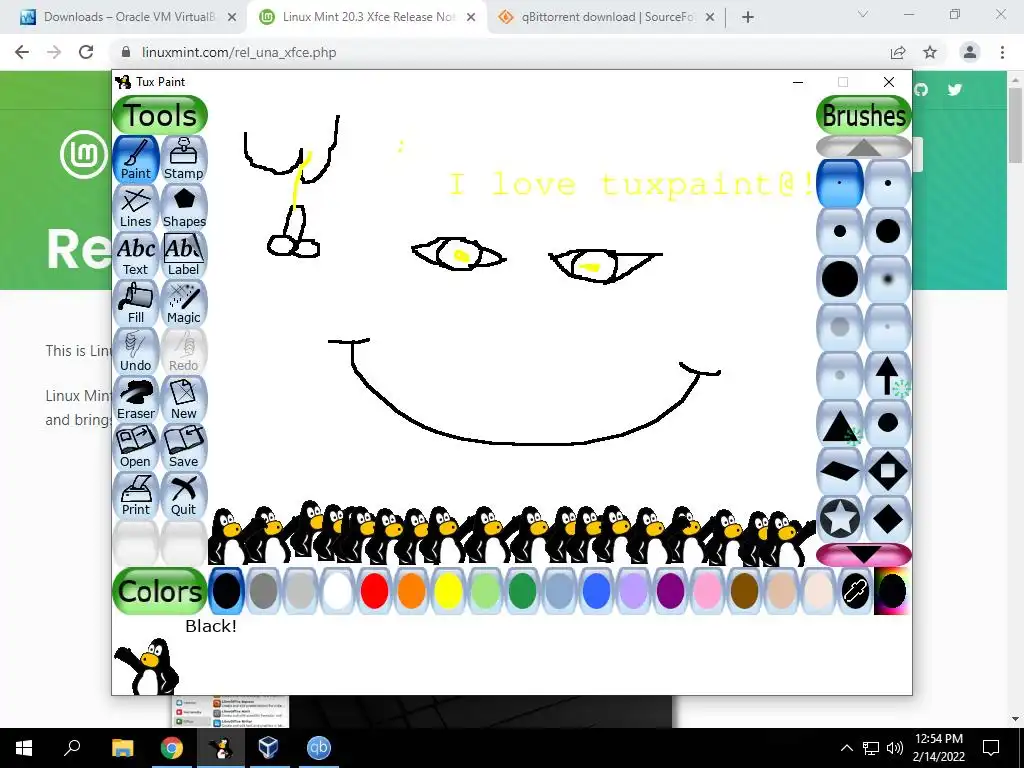Choose the red color swatch
Screen dimensions: 1024x768
[x=375, y=591]
